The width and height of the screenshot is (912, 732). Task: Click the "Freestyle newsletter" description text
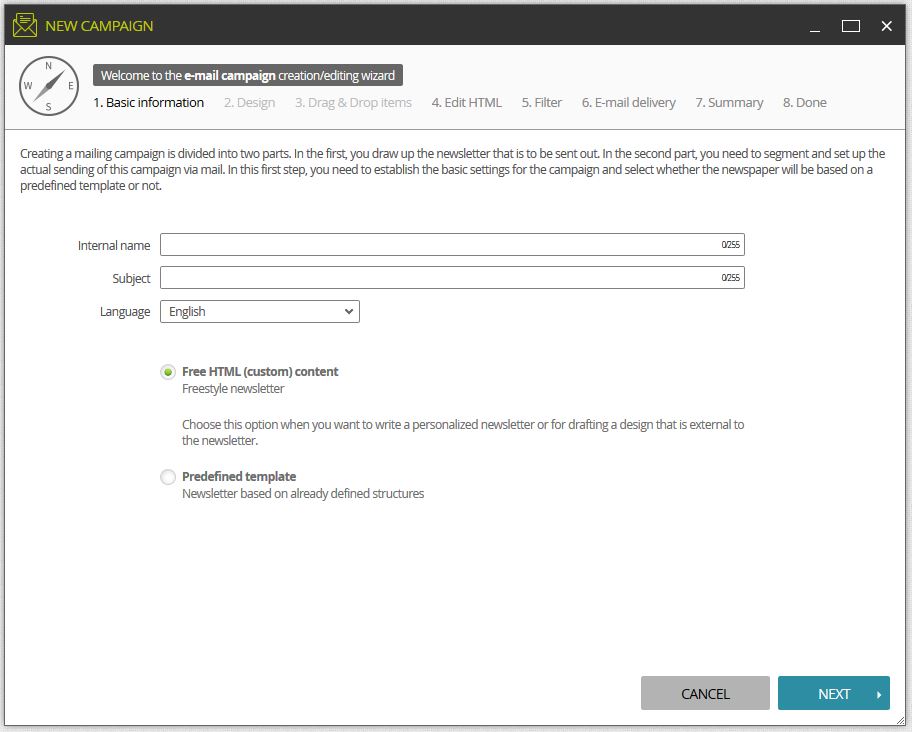click(x=233, y=388)
